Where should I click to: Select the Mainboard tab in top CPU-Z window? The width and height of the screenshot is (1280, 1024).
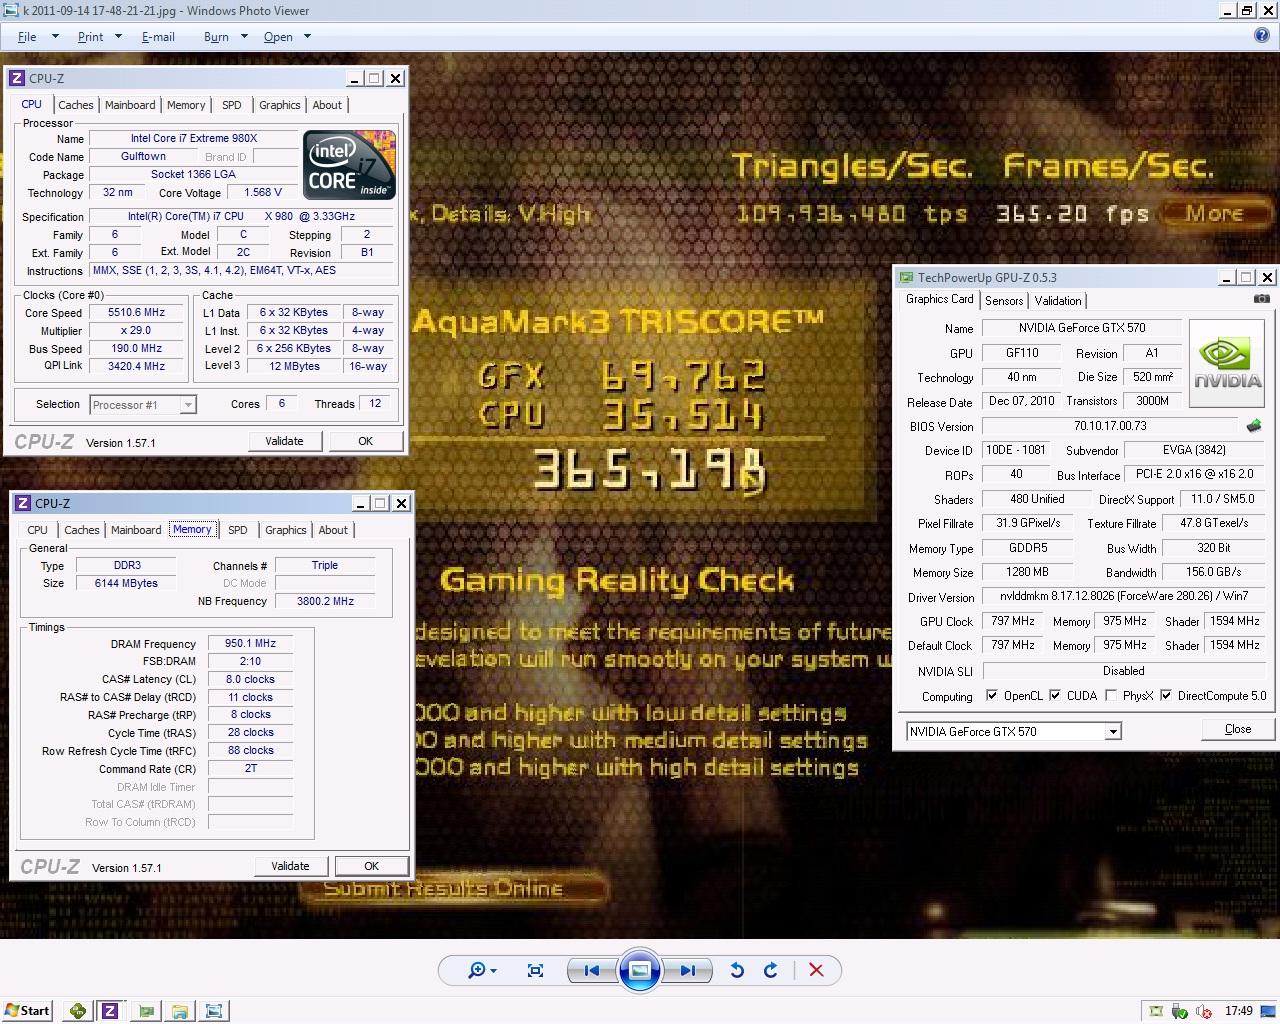point(130,105)
